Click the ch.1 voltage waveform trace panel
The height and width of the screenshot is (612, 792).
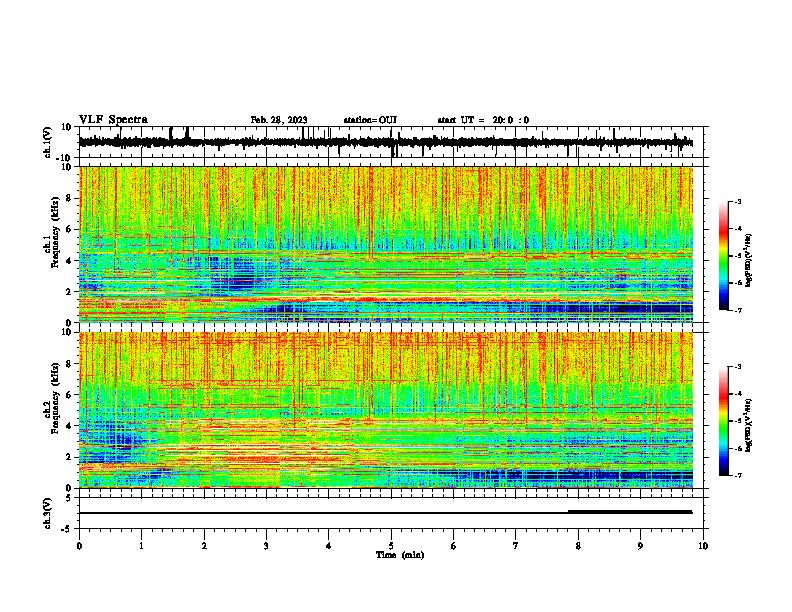click(393, 142)
